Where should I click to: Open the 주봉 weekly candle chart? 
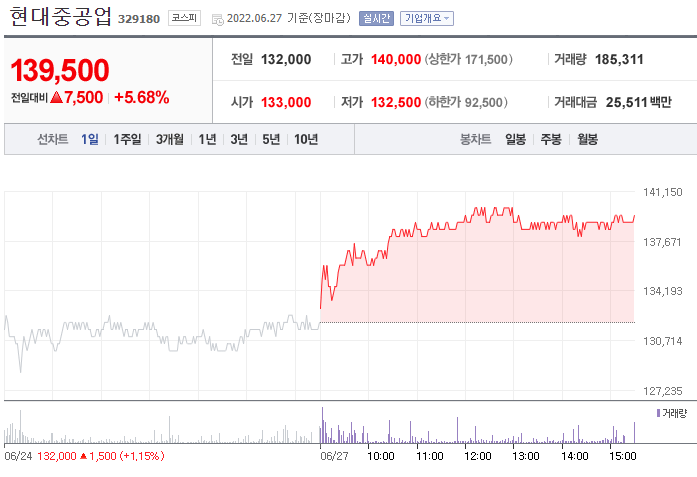[x=551, y=140]
